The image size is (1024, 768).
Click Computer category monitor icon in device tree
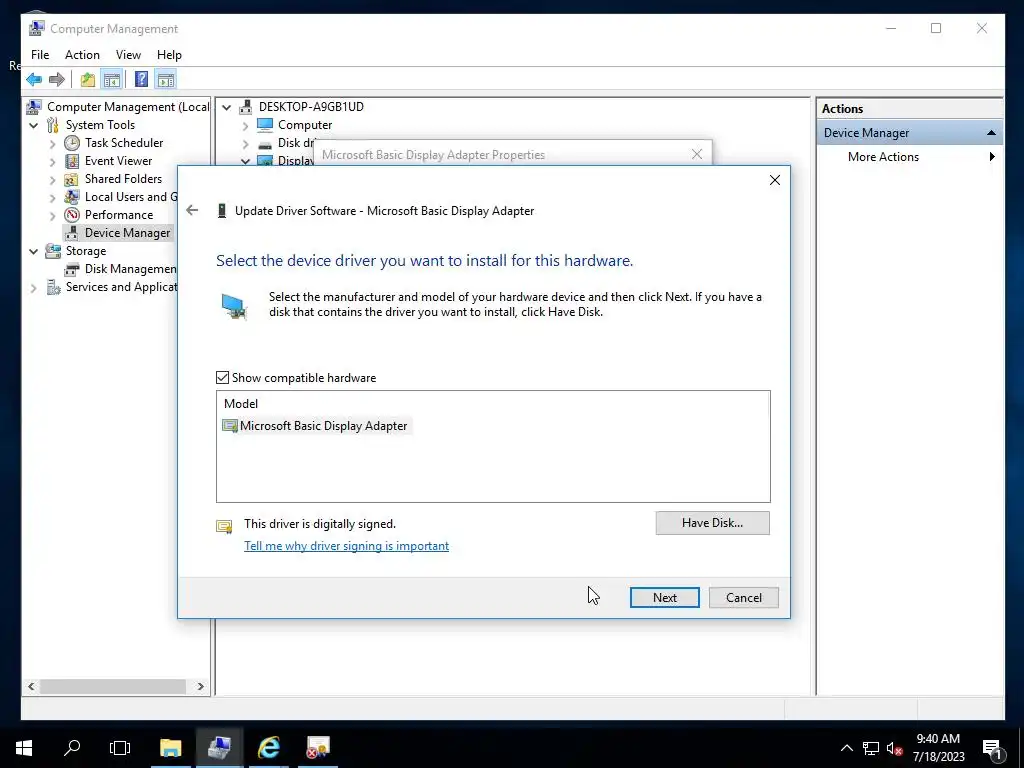pyautogui.click(x=265, y=125)
